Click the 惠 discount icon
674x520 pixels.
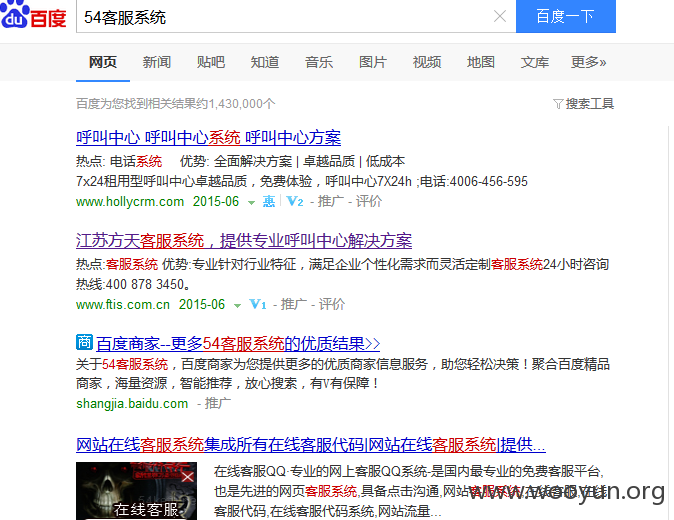[269, 201]
